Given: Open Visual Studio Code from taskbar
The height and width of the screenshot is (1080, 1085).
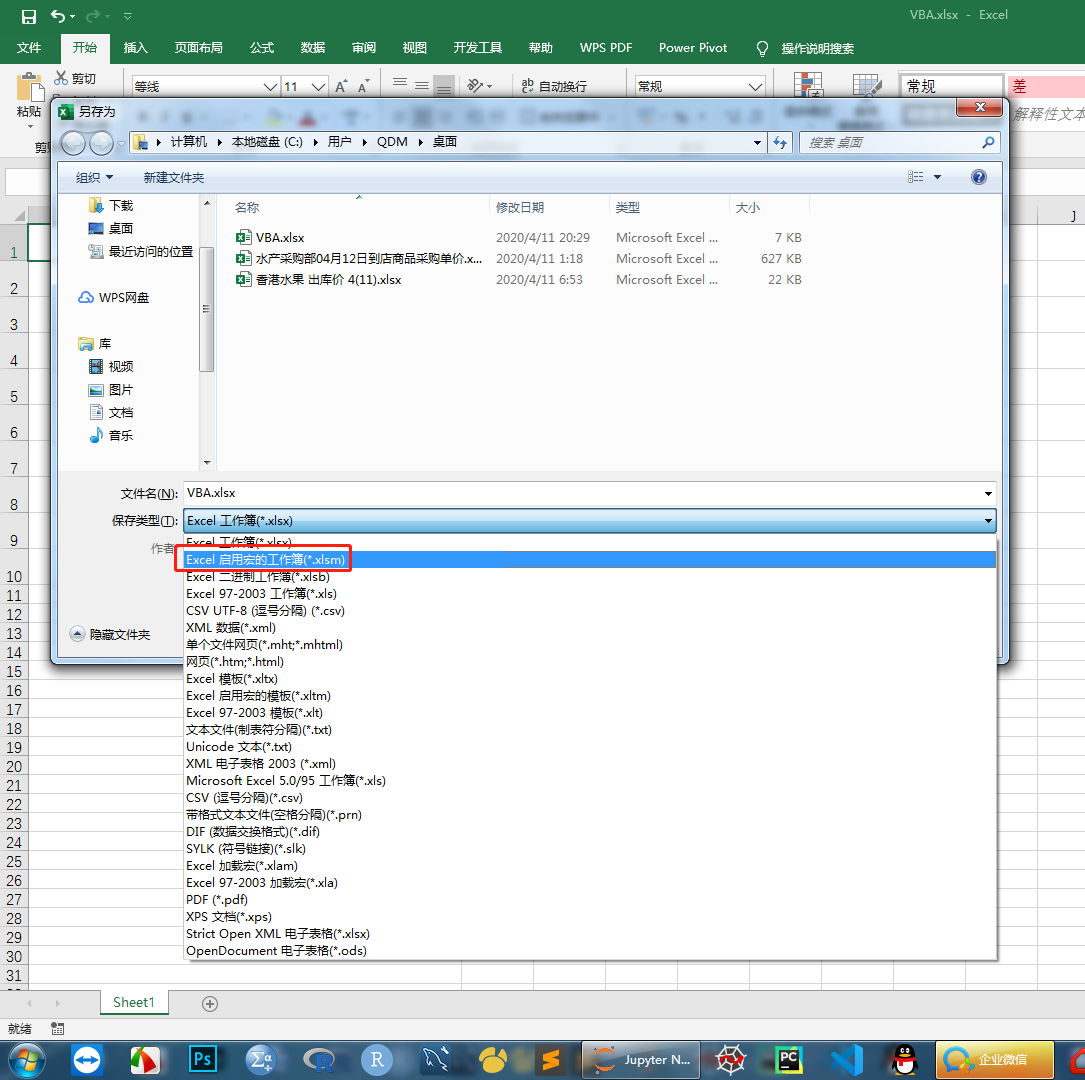Looking at the screenshot, I should tap(847, 1059).
